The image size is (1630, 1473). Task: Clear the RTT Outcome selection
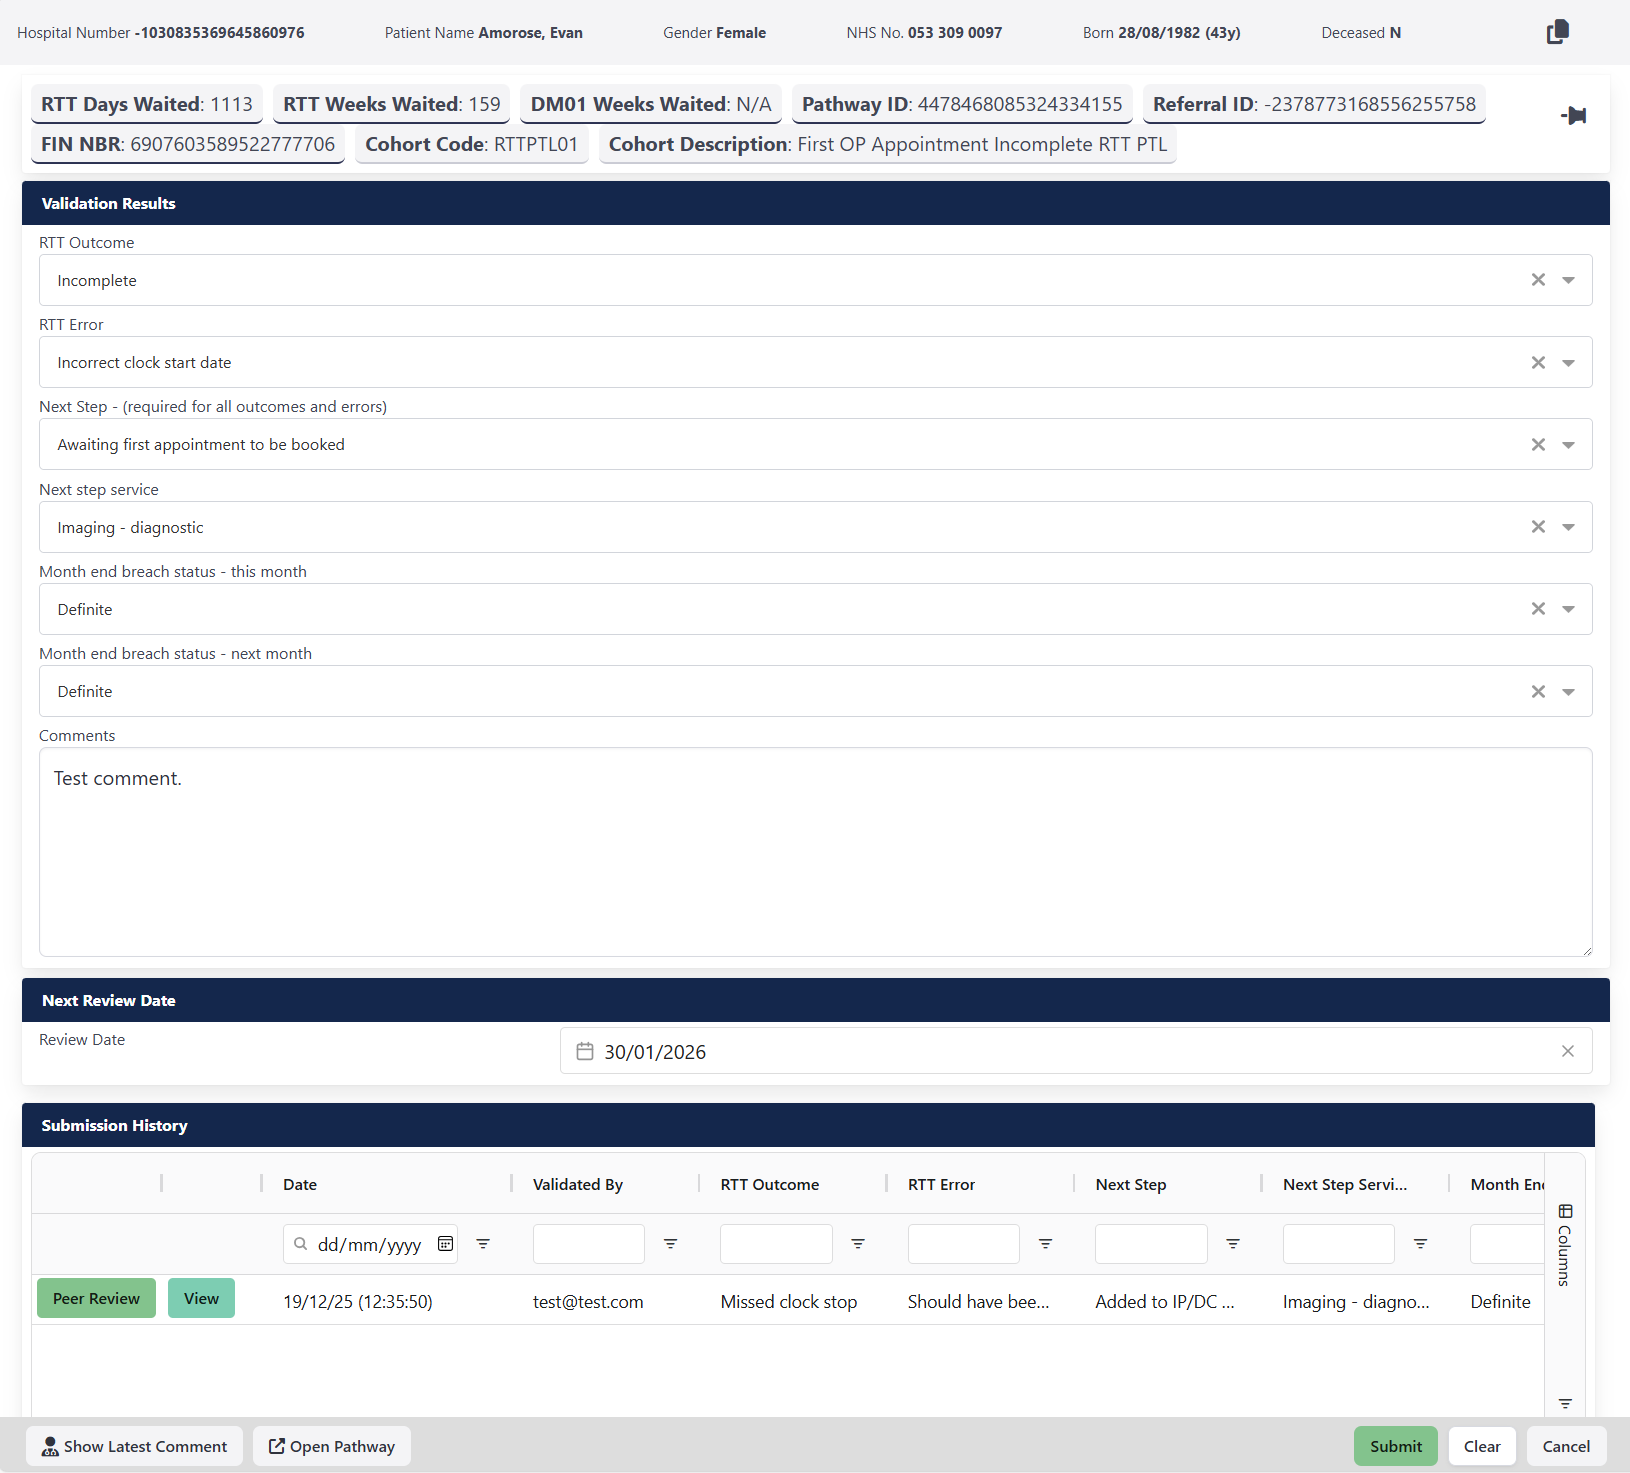tap(1538, 280)
